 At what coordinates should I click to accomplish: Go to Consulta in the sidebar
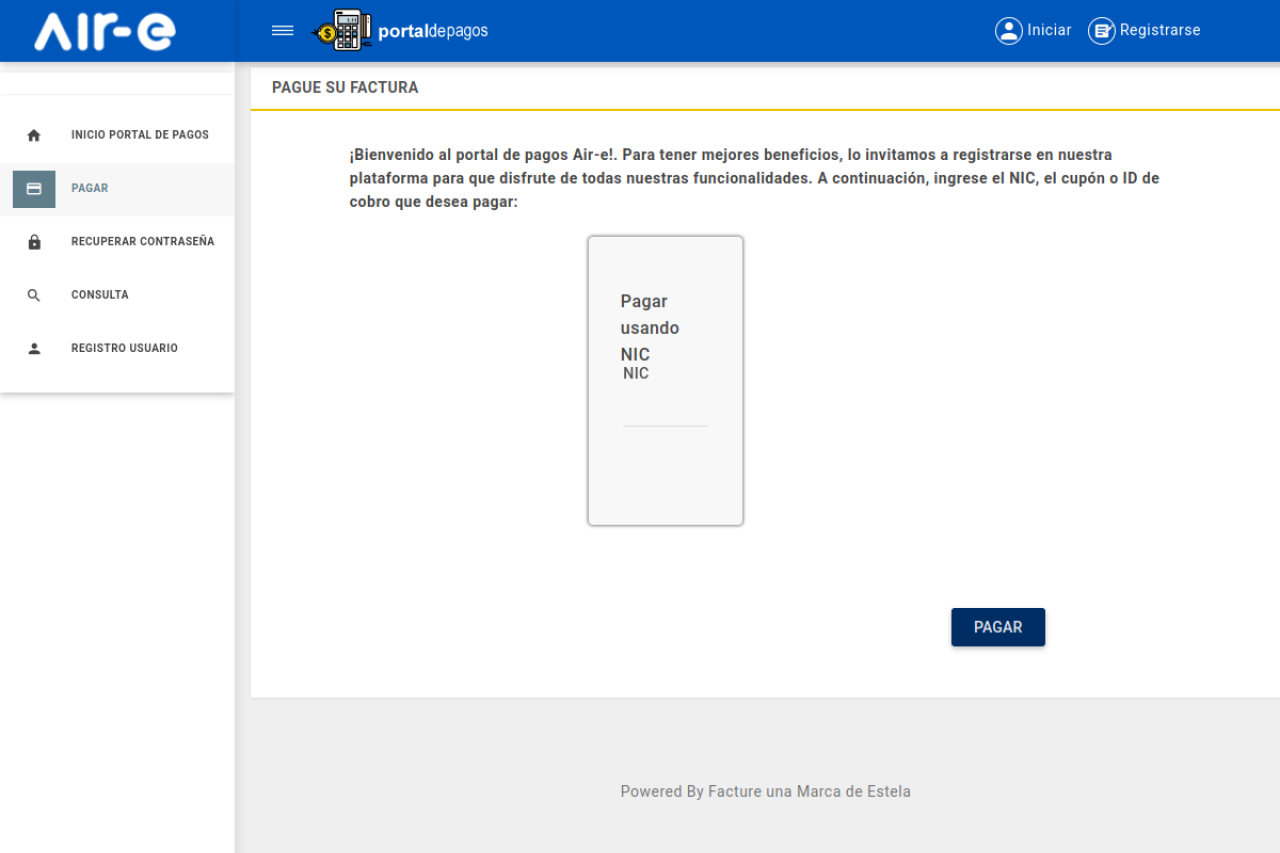click(x=100, y=295)
